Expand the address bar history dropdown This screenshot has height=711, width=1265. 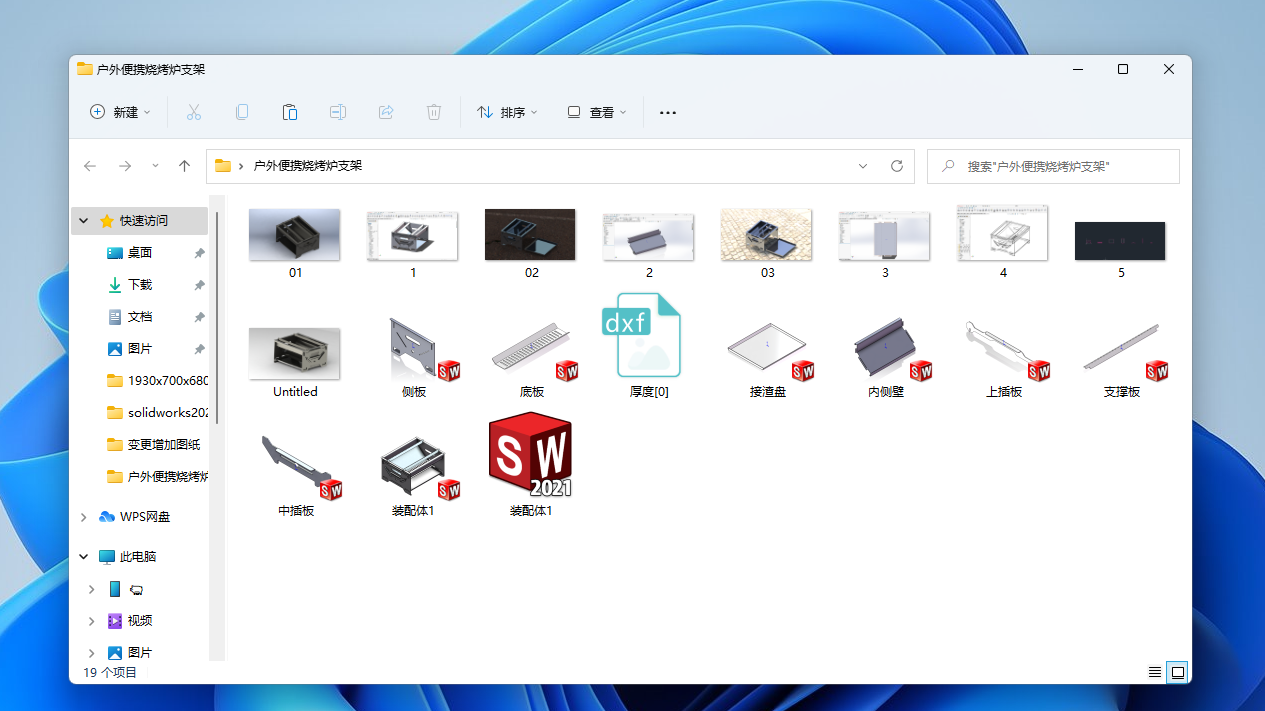coord(863,166)
